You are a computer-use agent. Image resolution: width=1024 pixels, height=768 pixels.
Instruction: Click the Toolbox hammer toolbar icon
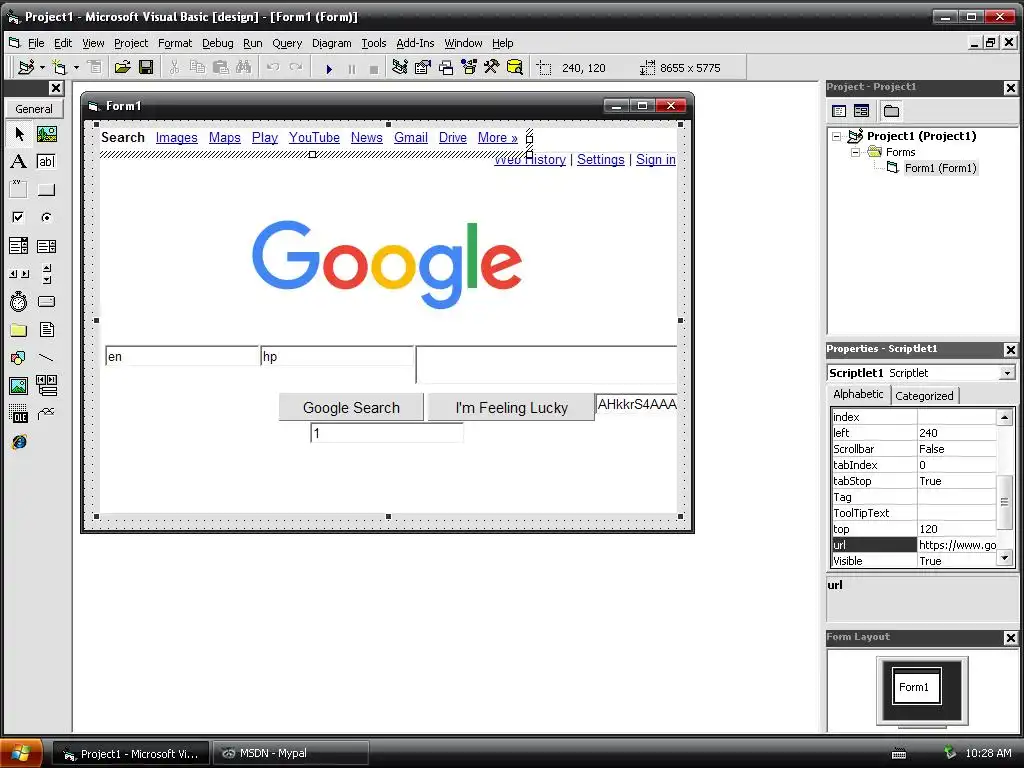coord(491,67)
